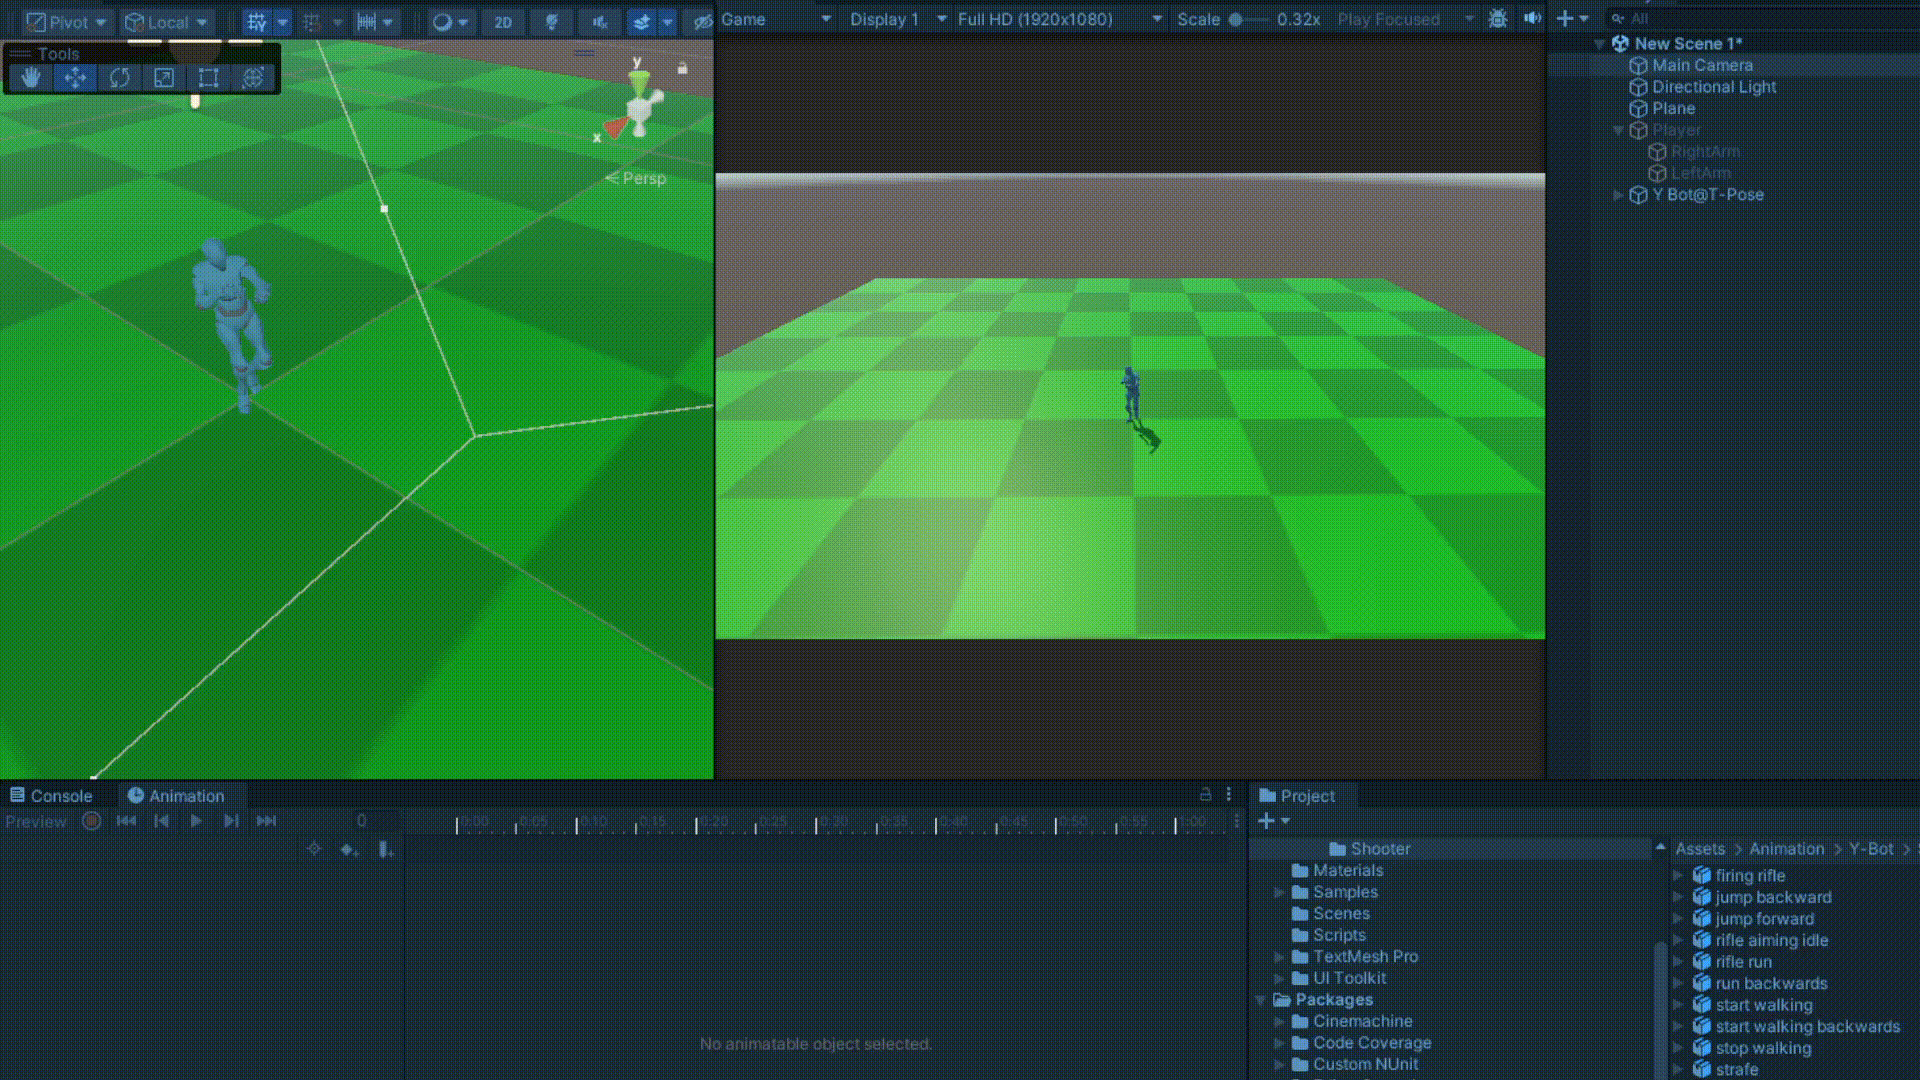Viewport: 1920px width, 1080px height.
Task: Click Animation in the Assets breadcrumb
Action: point(1786,849)
